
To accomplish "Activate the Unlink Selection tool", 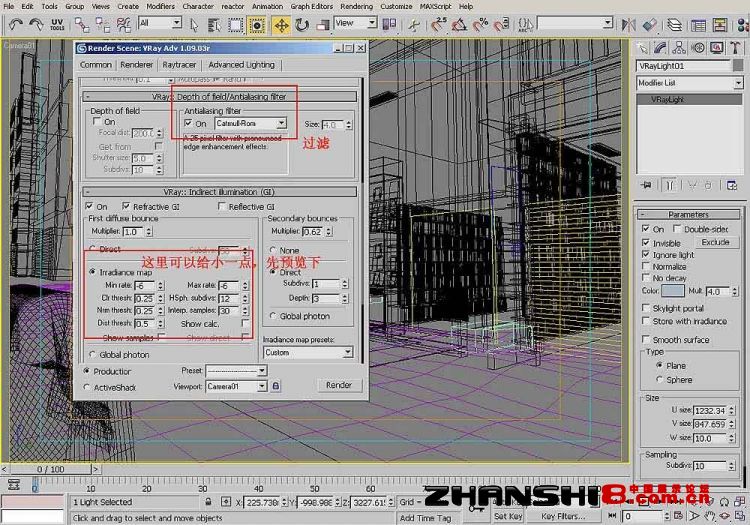I will (x=102, y=24).
